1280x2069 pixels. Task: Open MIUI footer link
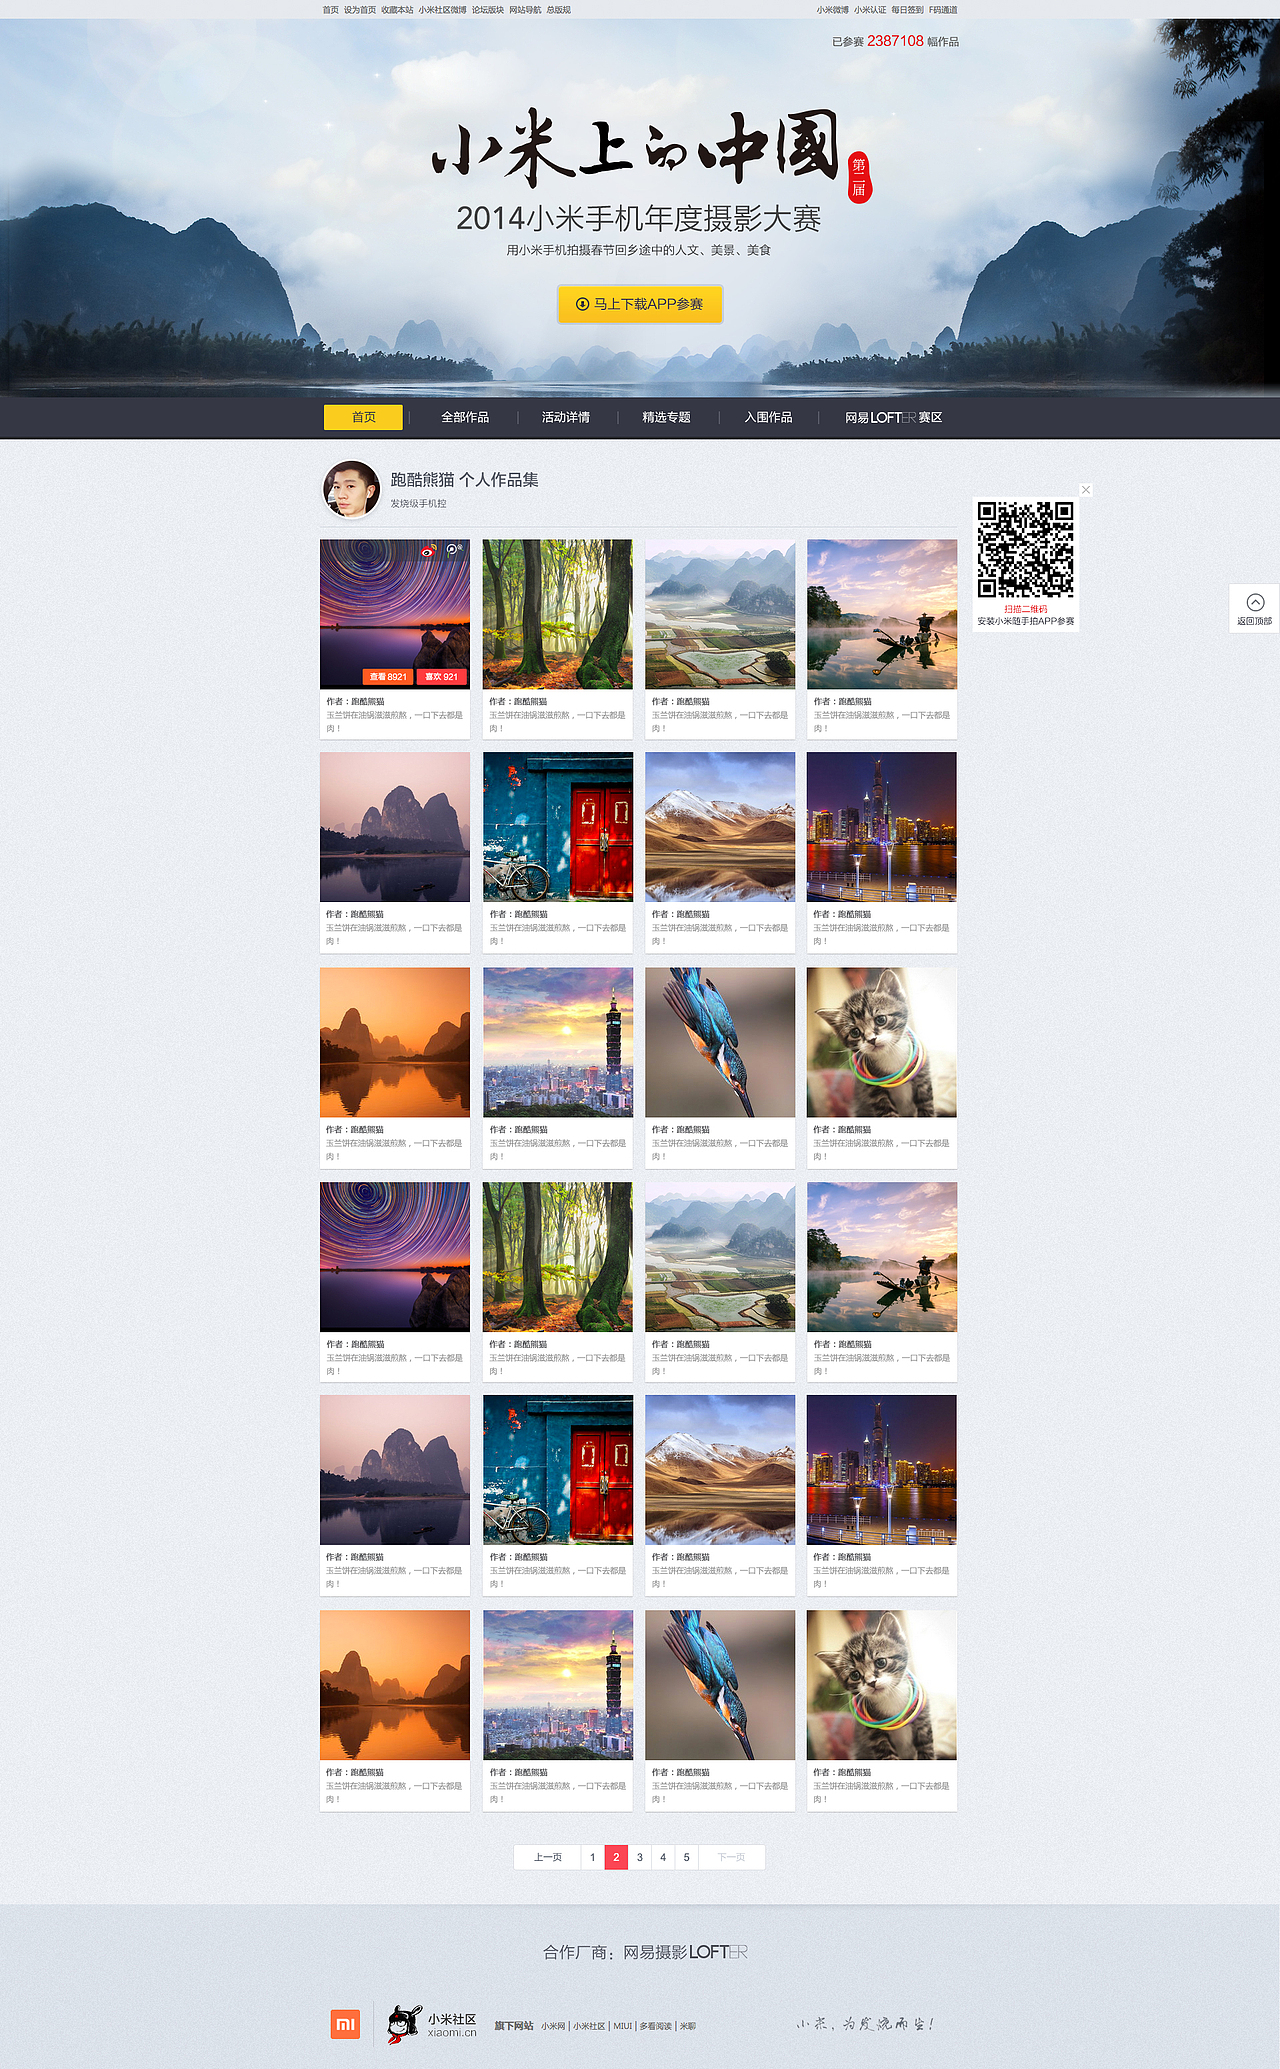point(623,2026)
